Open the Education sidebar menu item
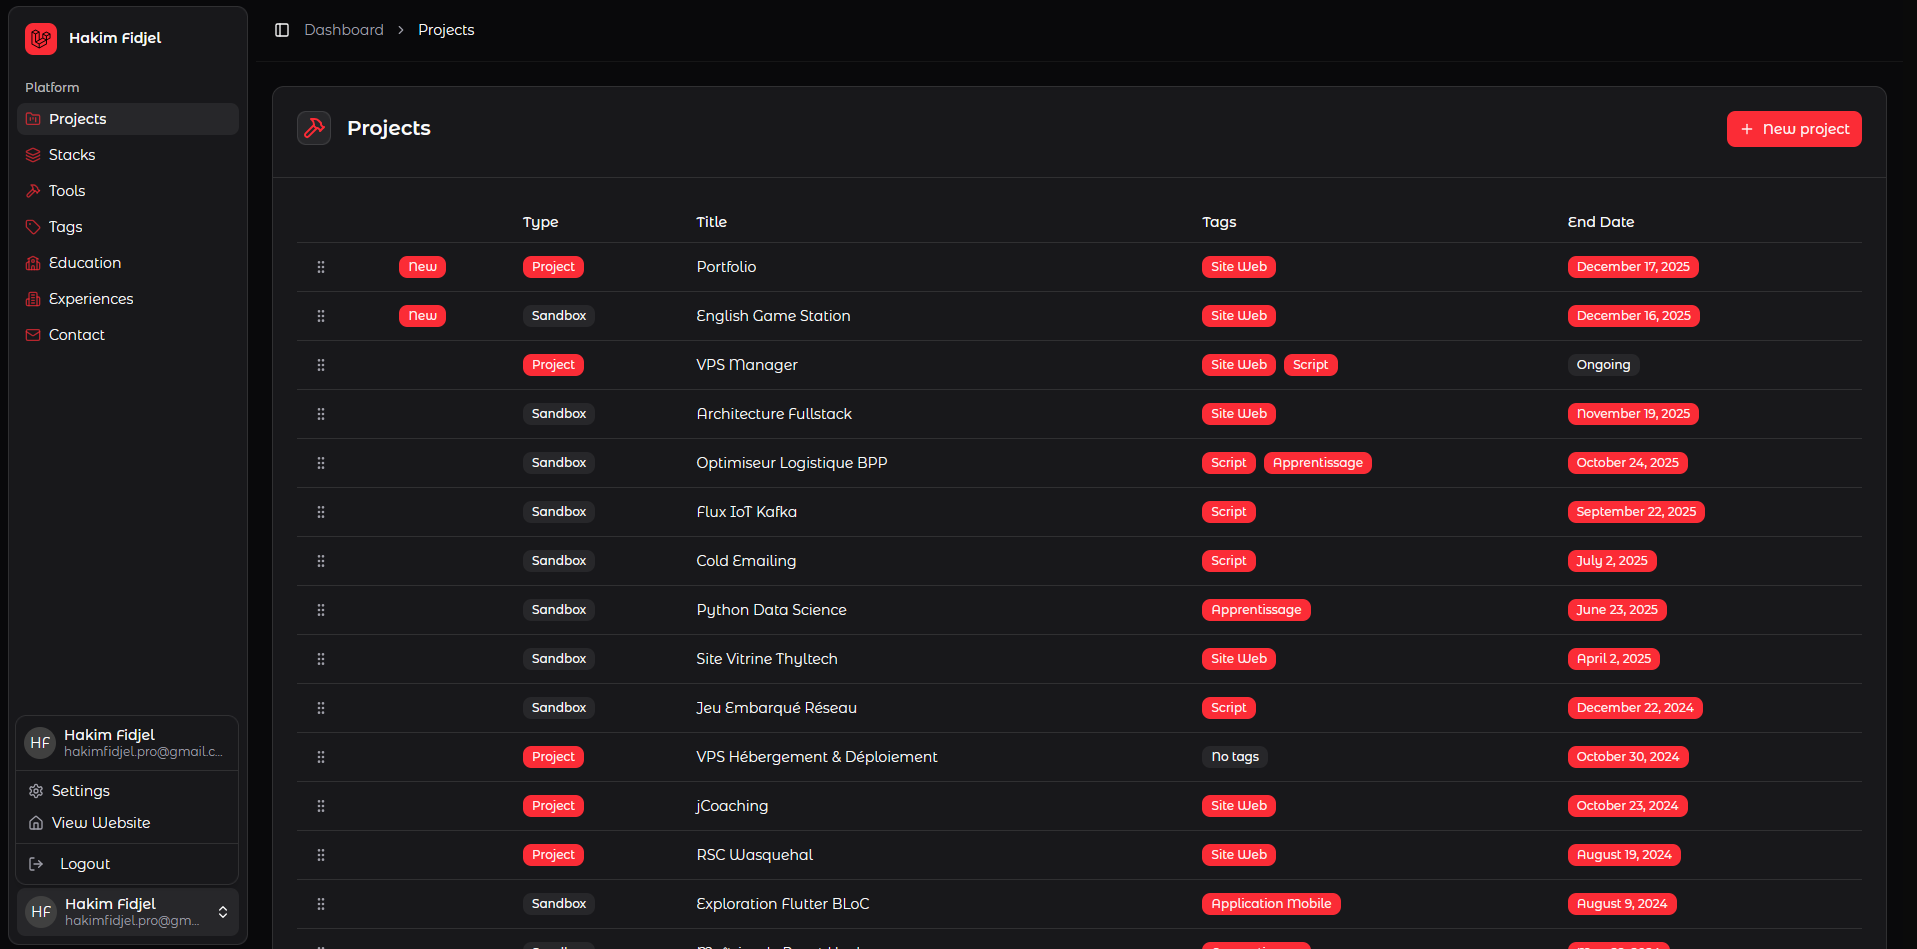Image resolution: width=1917 pixels, height=949 pixels. (x=85, y=263)
